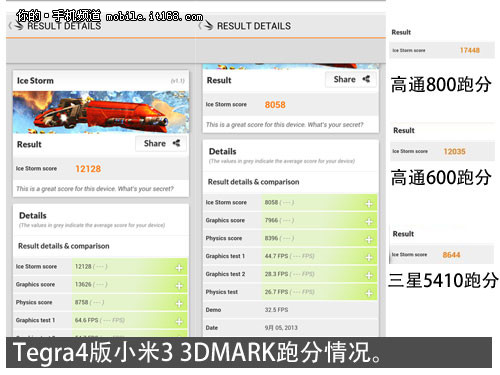
Task: Click the Share button in left result panel
Action: click(161, 144)
